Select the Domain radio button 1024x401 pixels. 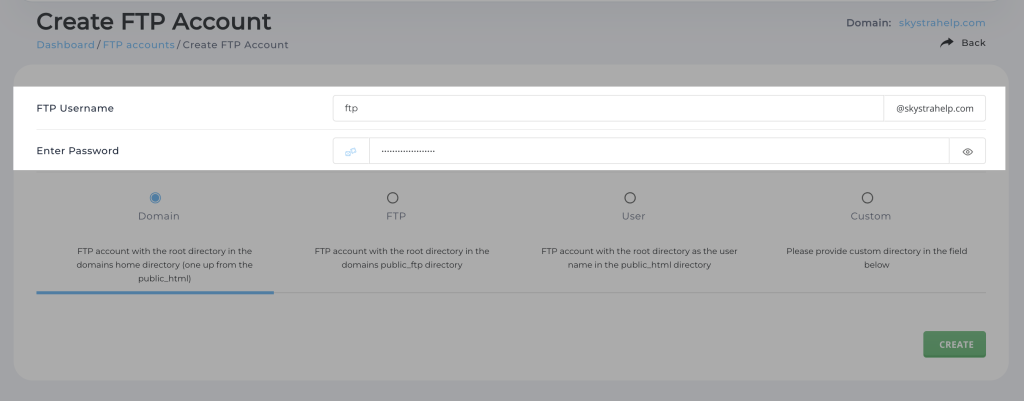(x=155, y=198)
